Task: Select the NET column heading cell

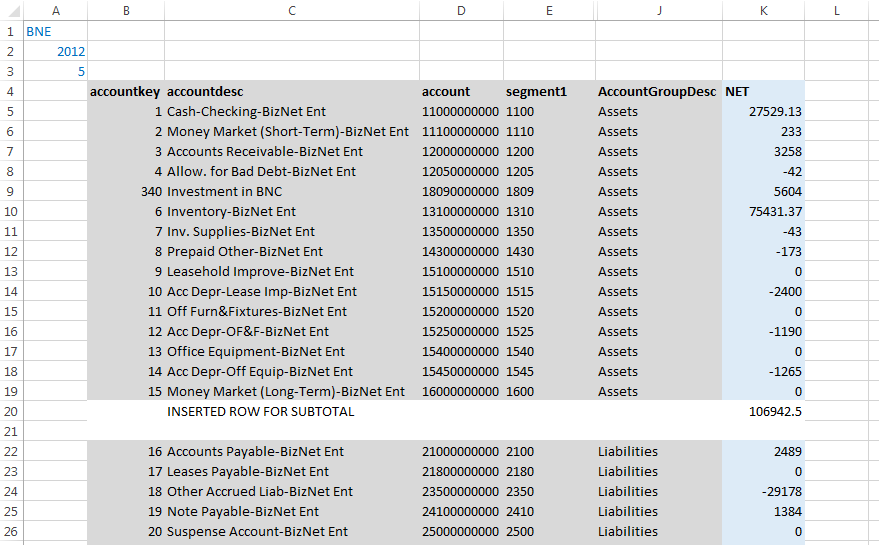Action: (762, 91)
